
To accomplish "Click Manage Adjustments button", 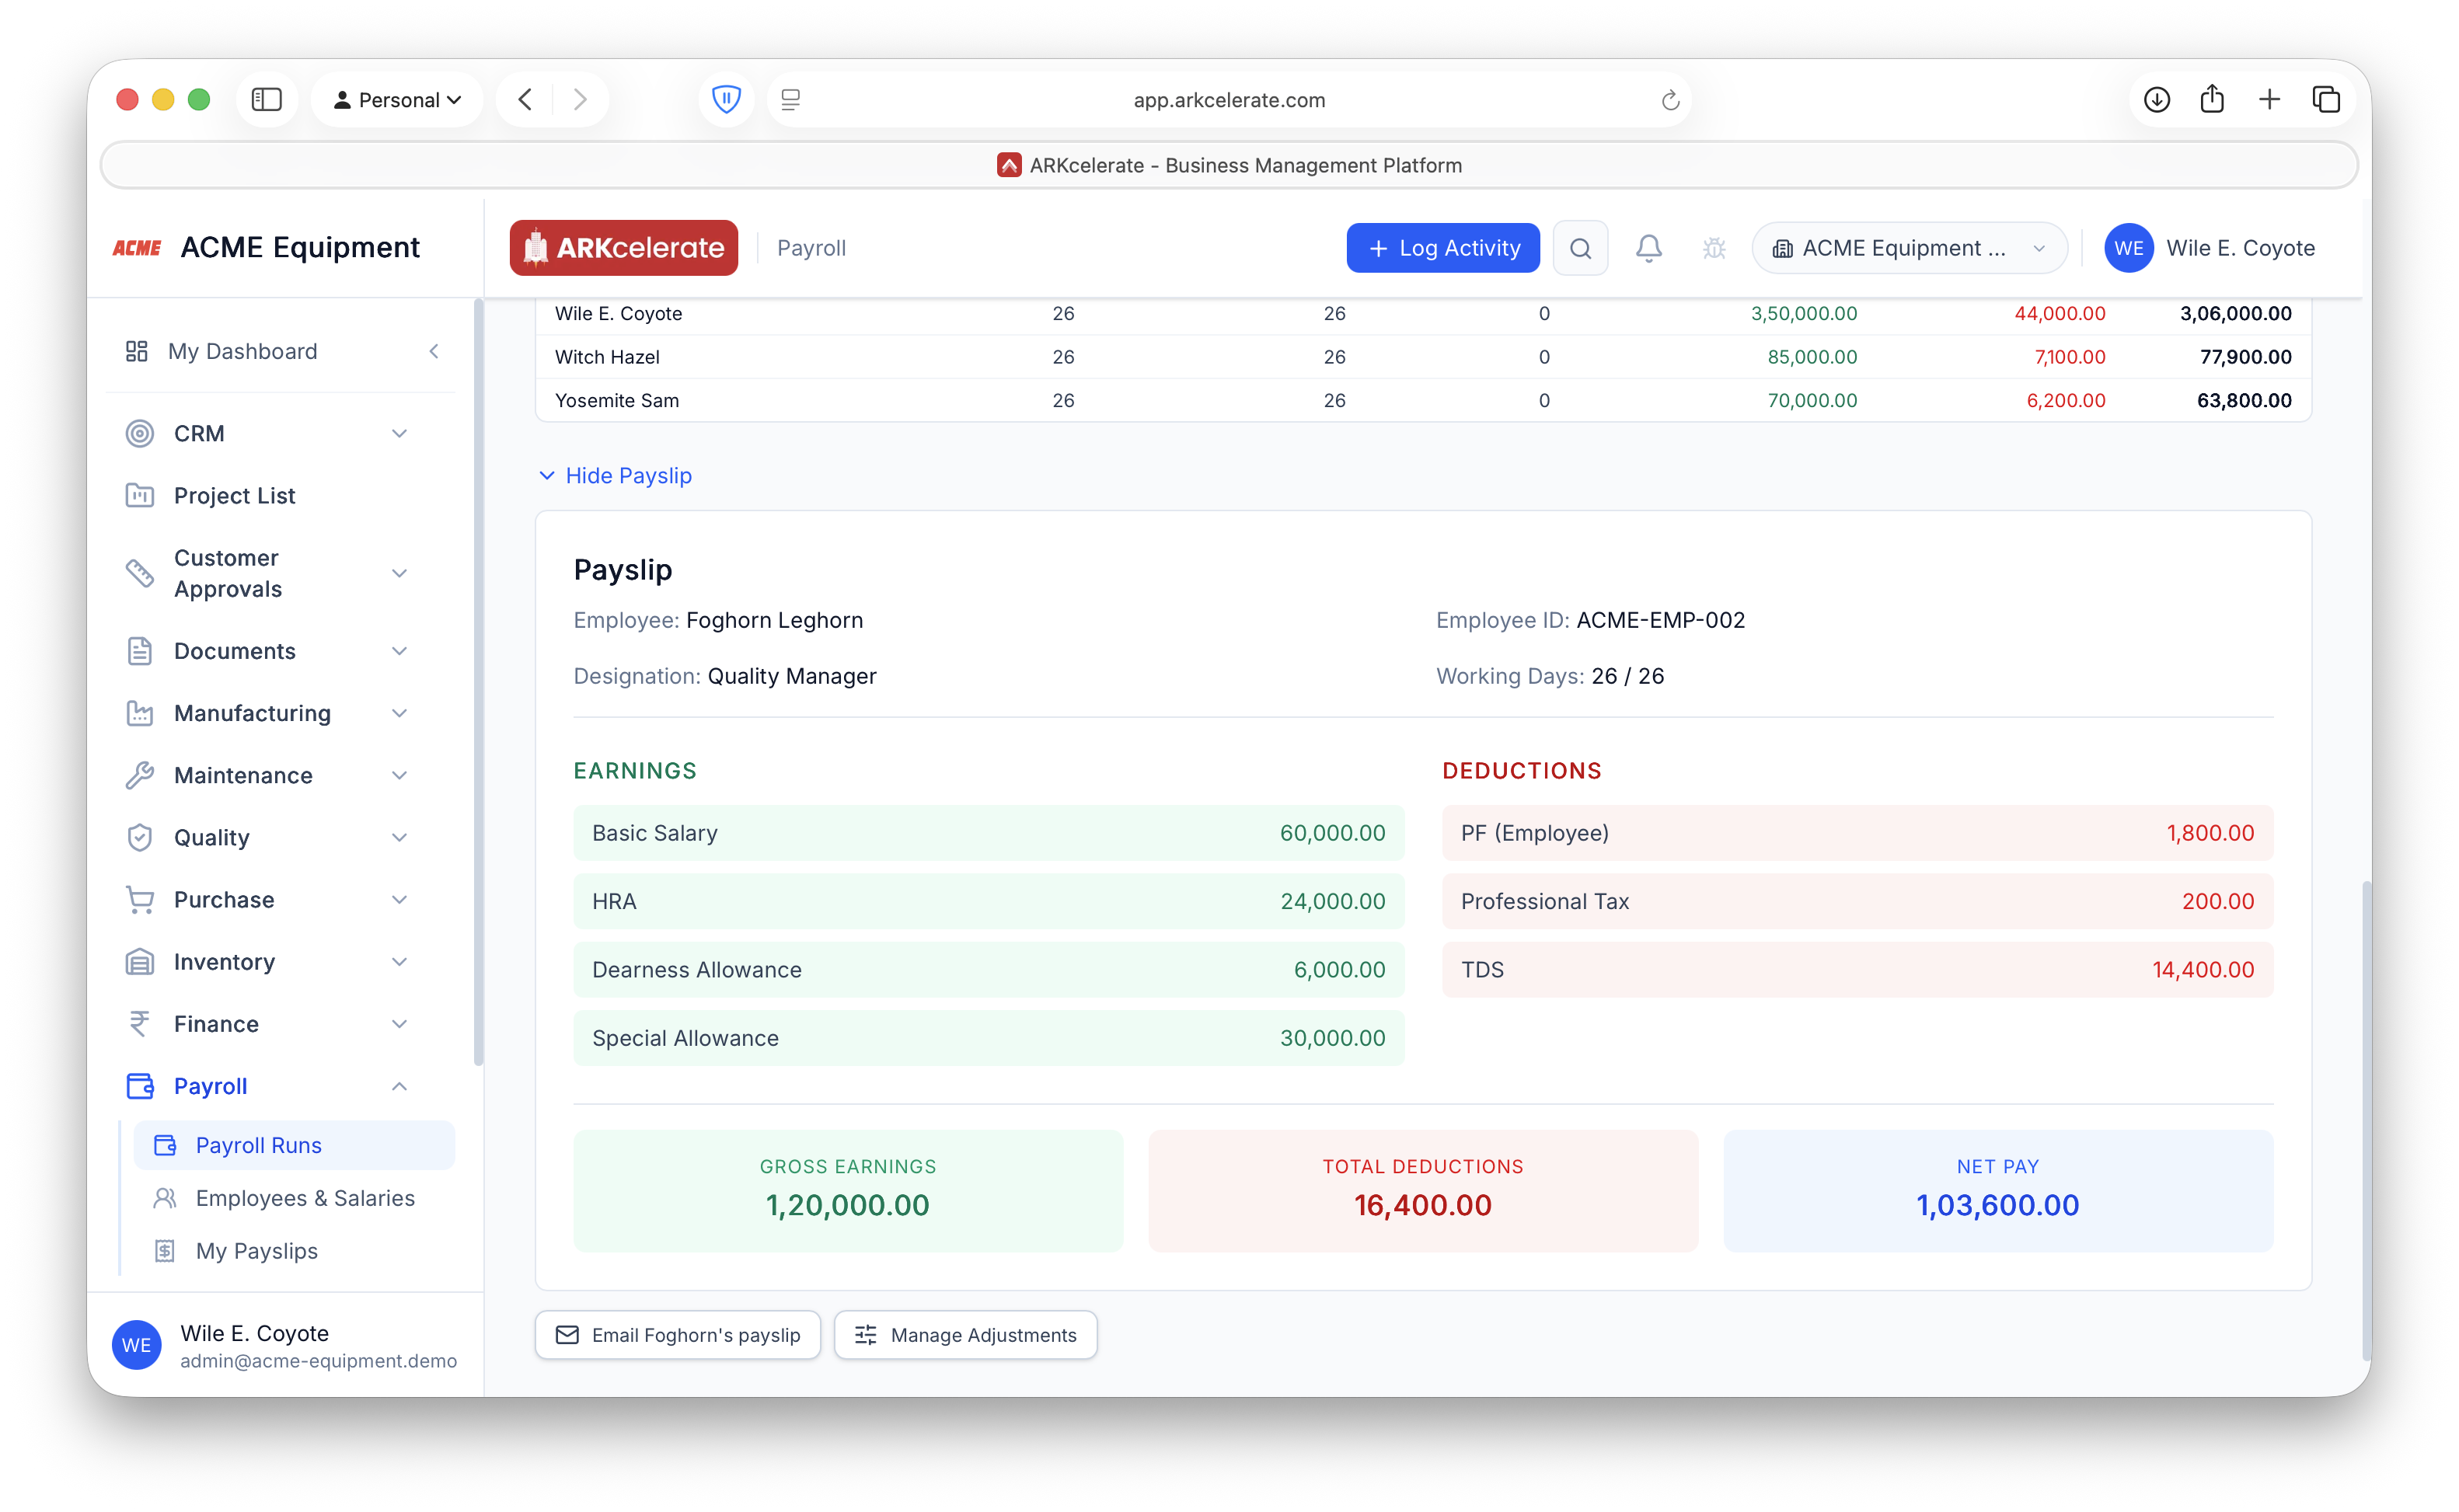I will (x=965, y=1335).
